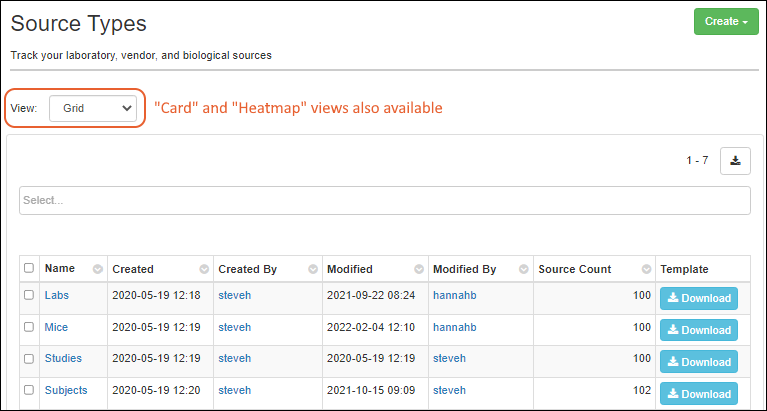Open the Mice source type link
767x411 pixels.
coord(56,327)
